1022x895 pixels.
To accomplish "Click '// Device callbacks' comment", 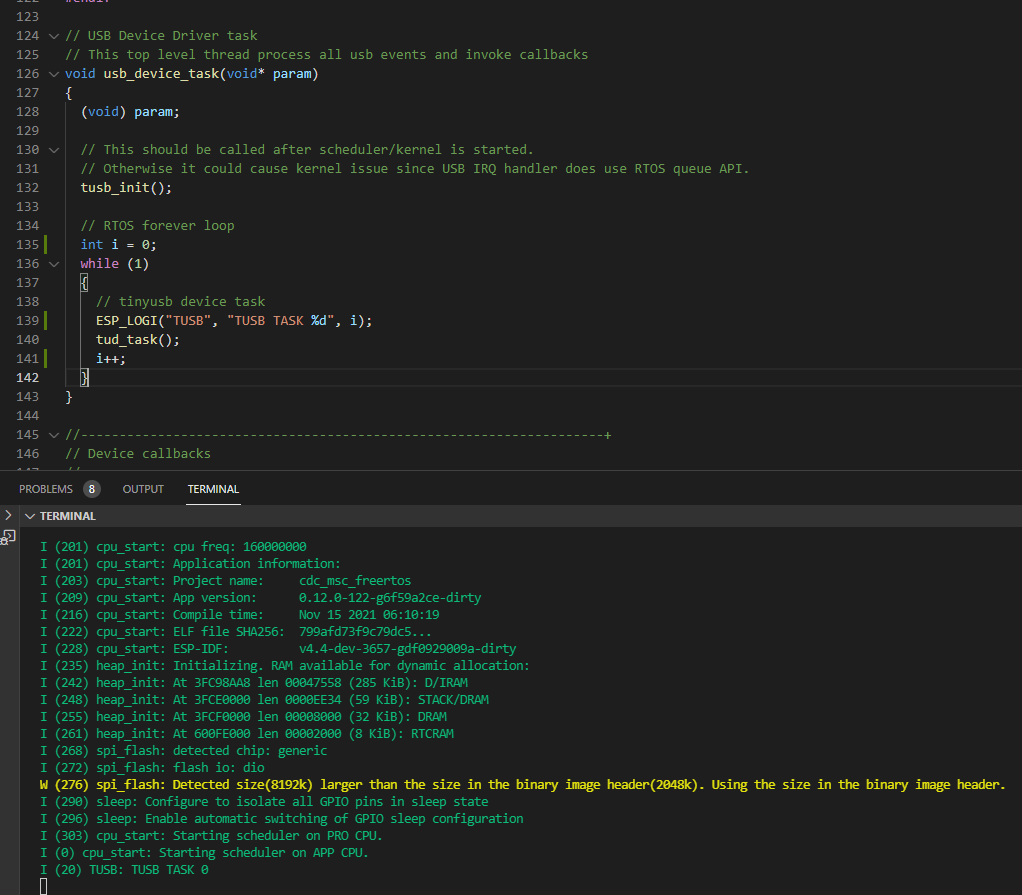I will click(138, 454).
